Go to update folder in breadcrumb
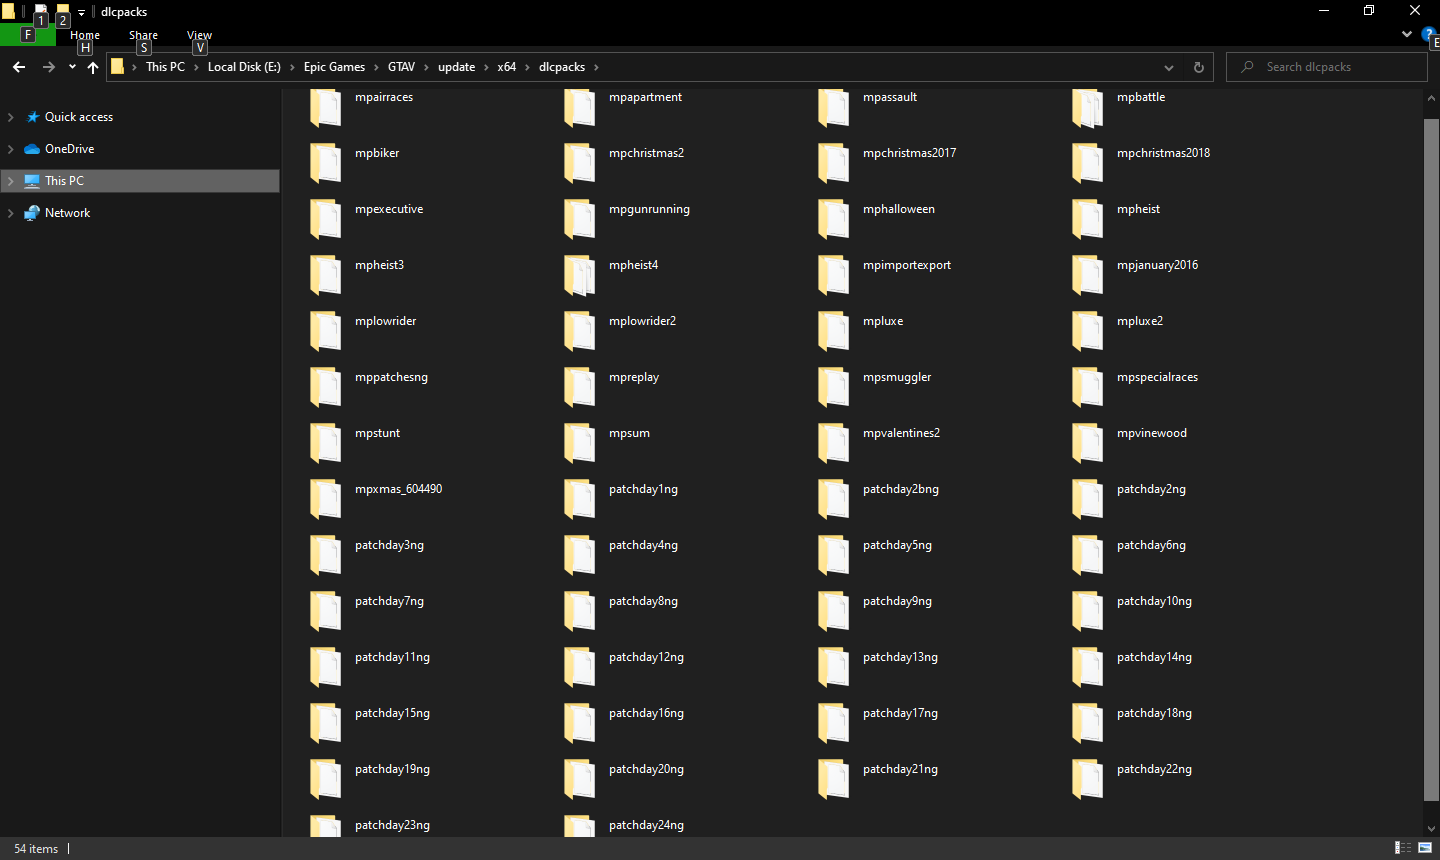Image resolution: width=1440 pixels, height=860 pixels. (x=456, y=67)
